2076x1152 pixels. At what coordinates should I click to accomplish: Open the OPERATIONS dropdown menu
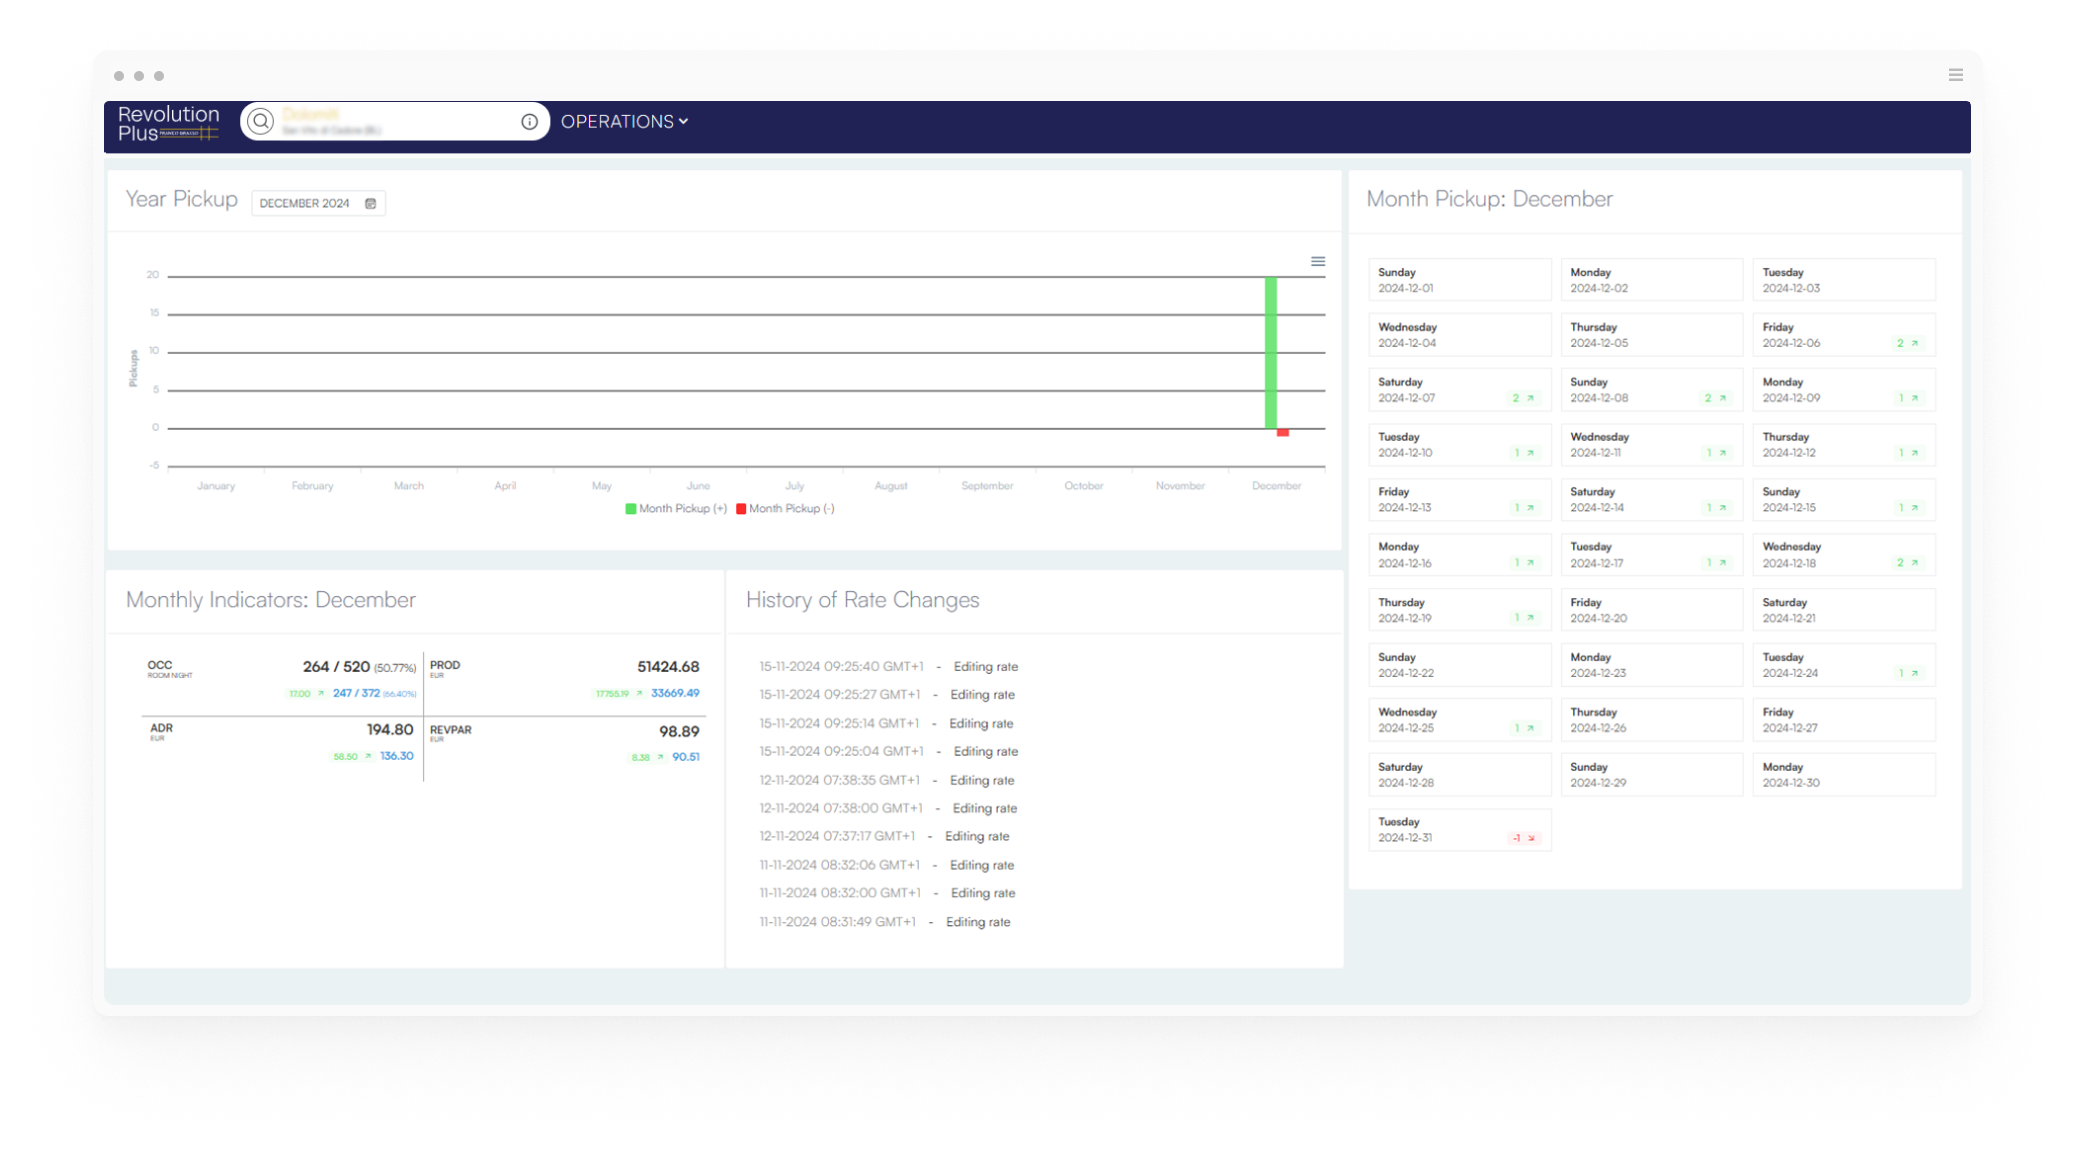click(x=624, y=122)
